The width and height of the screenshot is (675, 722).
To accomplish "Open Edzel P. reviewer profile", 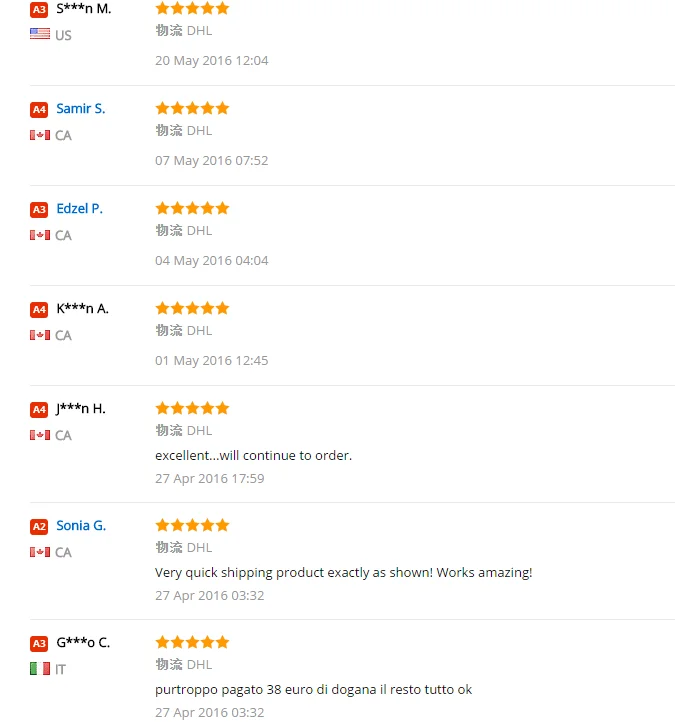I will coord(79,208).
